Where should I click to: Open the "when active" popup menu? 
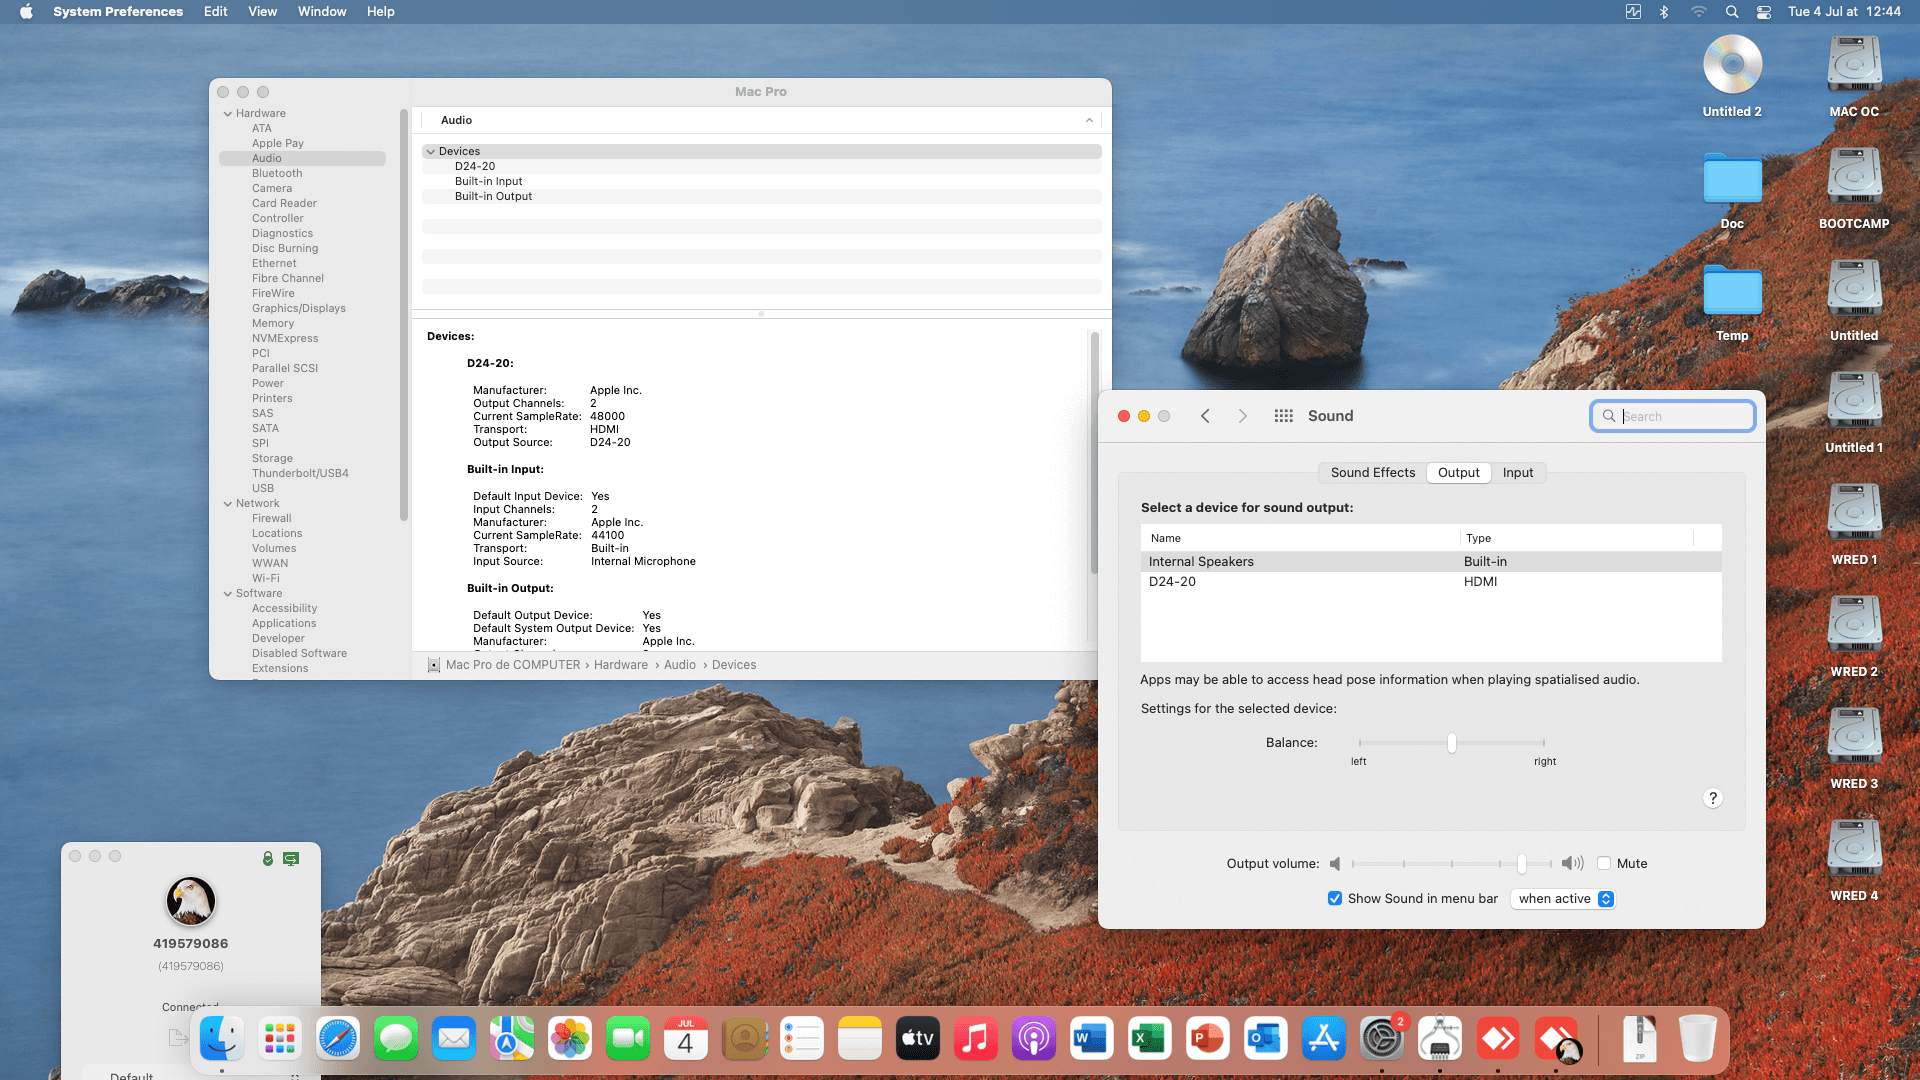1563,898
